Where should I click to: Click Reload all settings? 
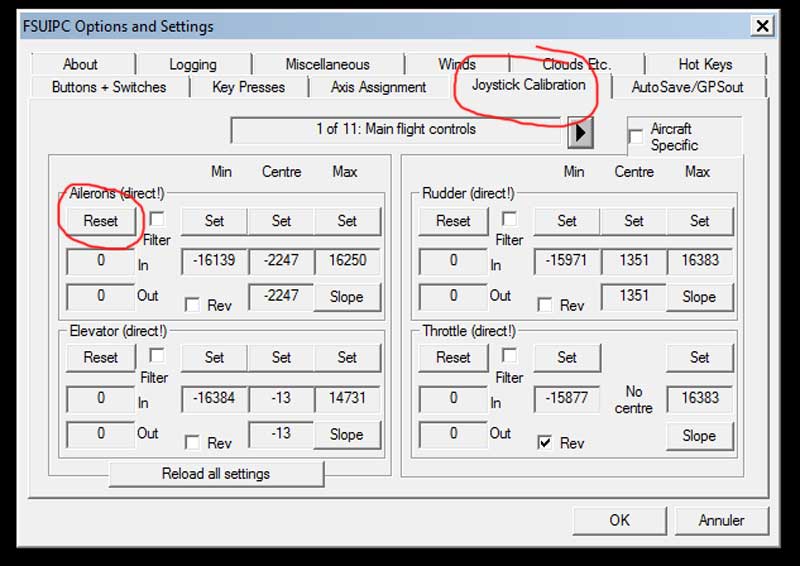click(216, 474)
